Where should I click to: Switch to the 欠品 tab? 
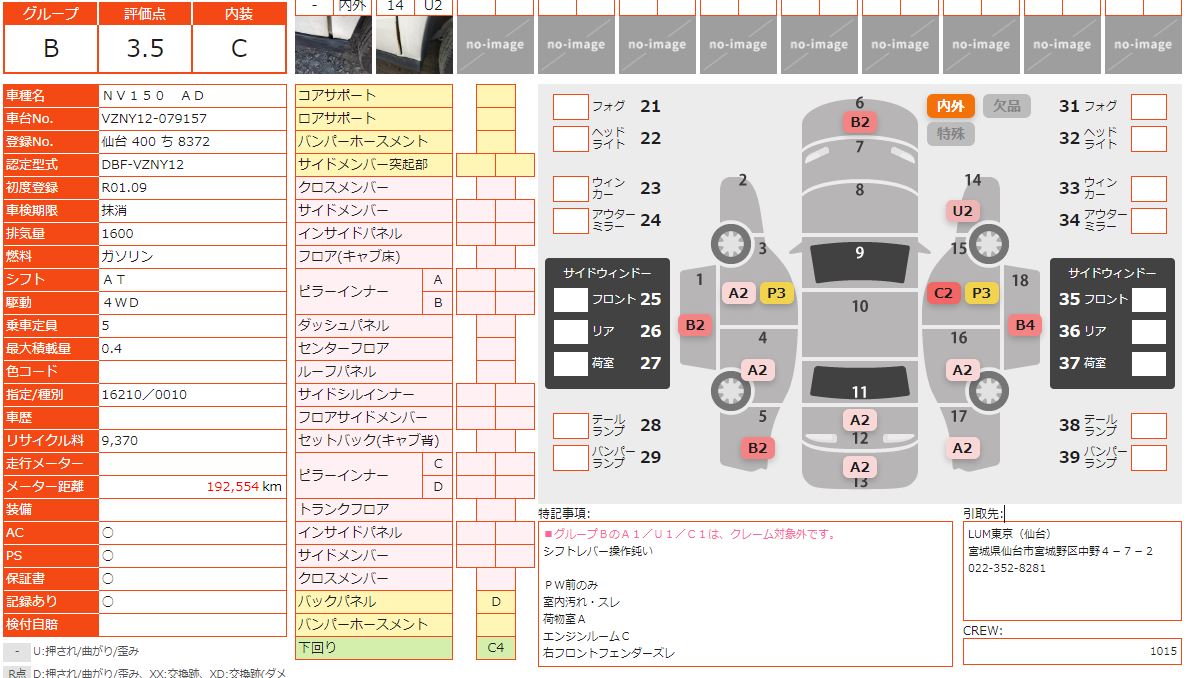(1006, 106)
